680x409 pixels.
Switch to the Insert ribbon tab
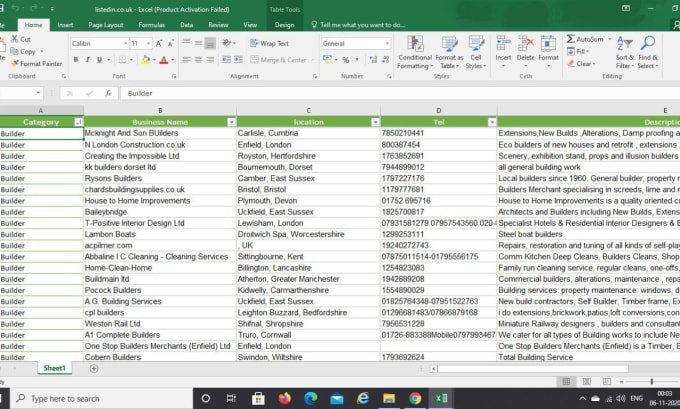tap(65, 25)
